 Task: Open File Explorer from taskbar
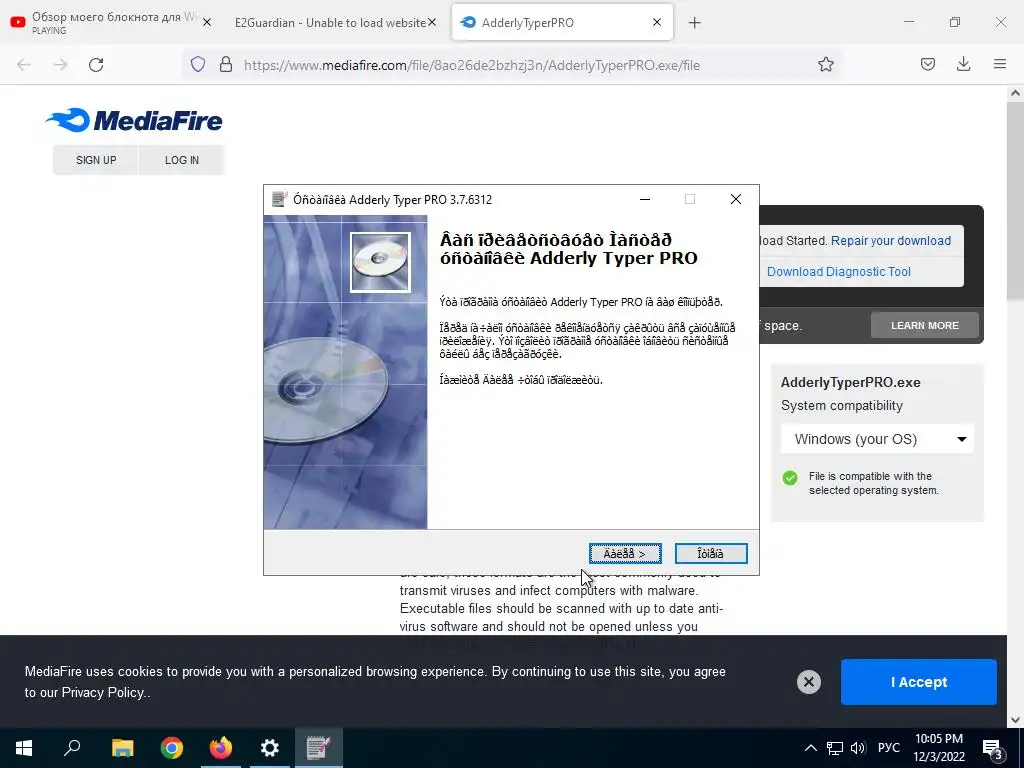(122, 748)
